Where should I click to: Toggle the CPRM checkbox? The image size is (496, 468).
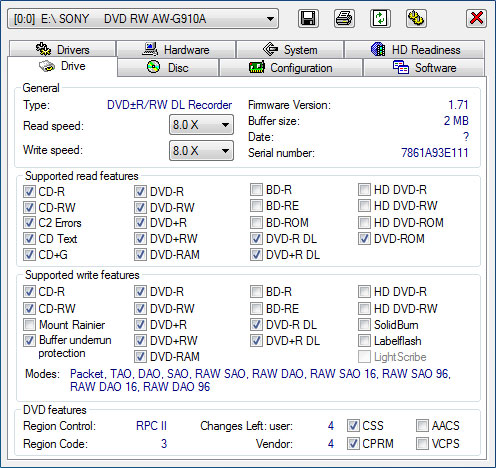tap(353, 444)
